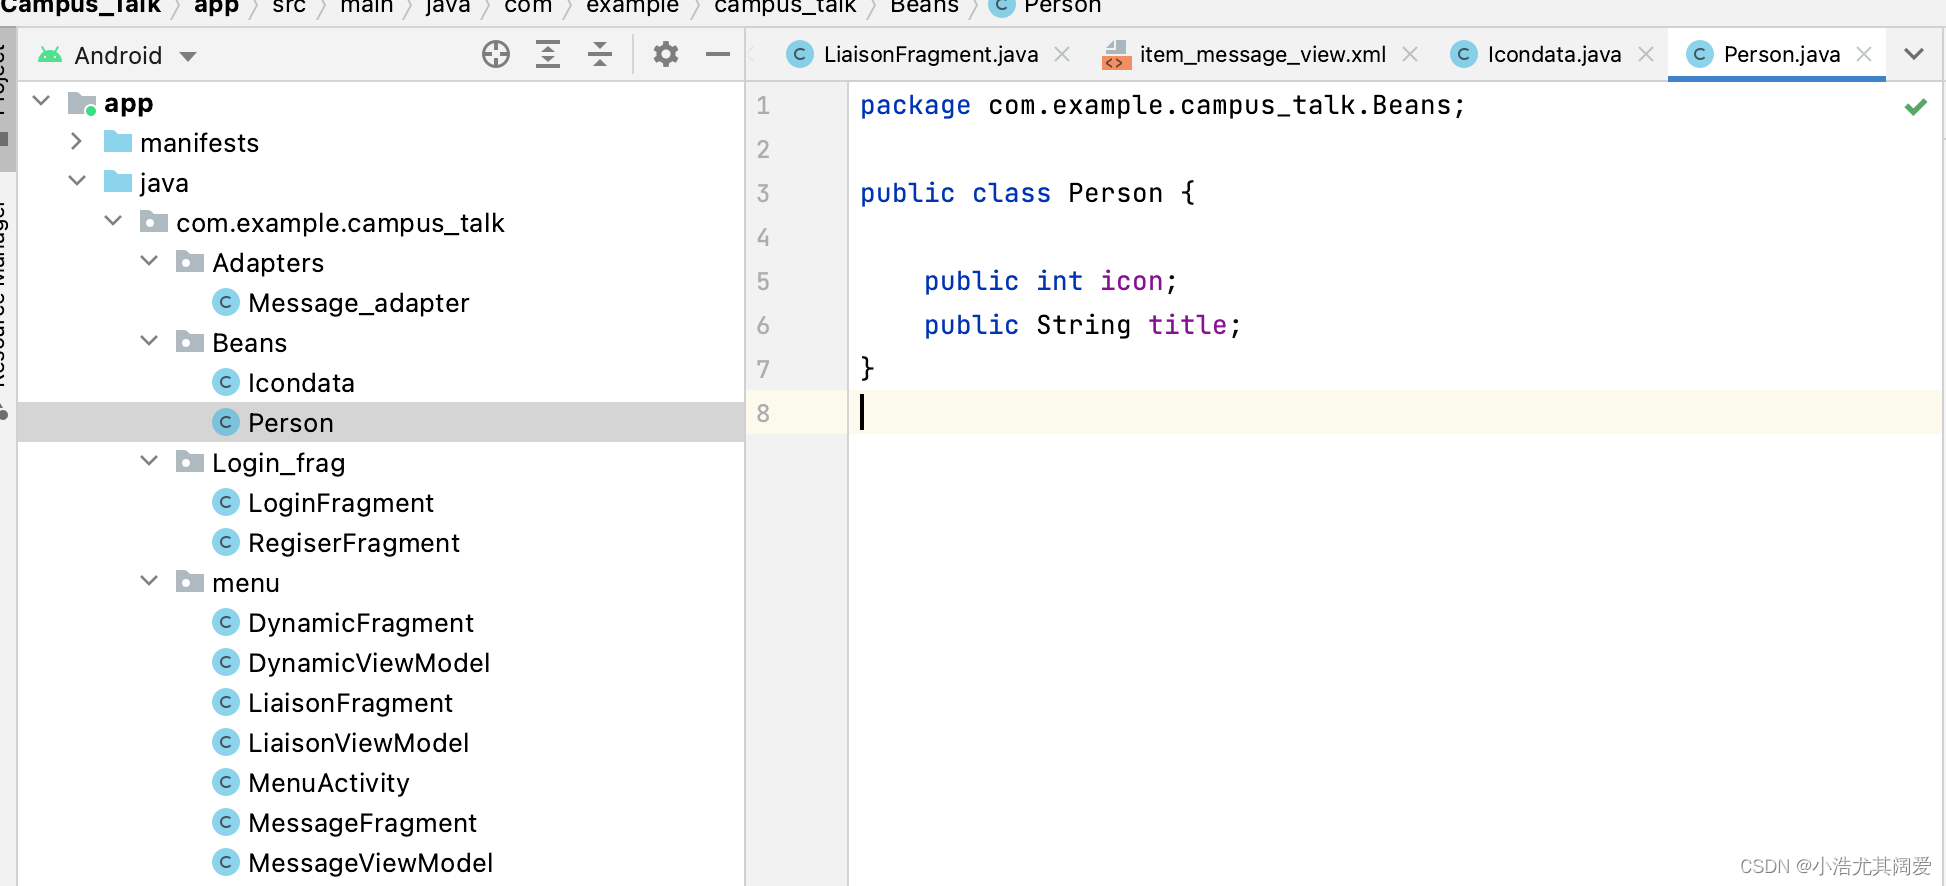Open DynamicFragment class

[x=361, y=623]
